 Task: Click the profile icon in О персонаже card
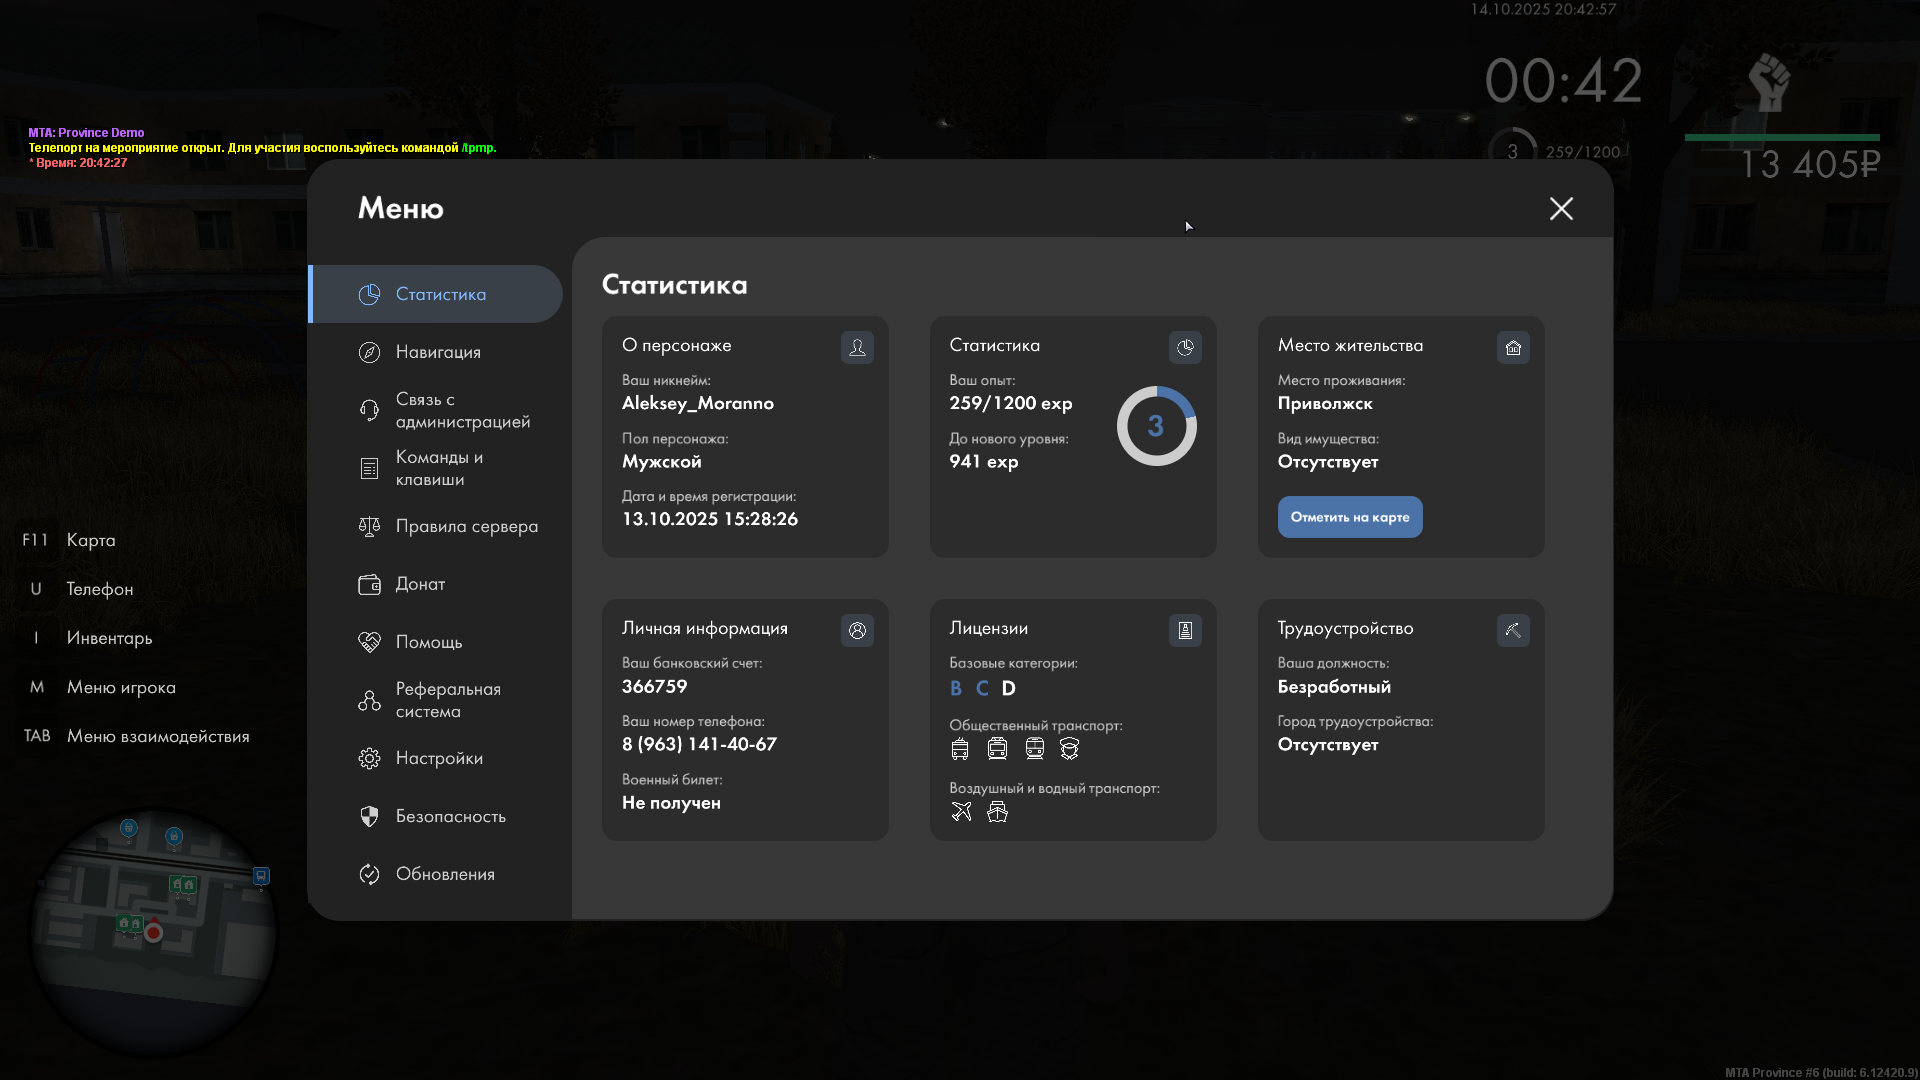pyautogui.click(x=857, y=347)
